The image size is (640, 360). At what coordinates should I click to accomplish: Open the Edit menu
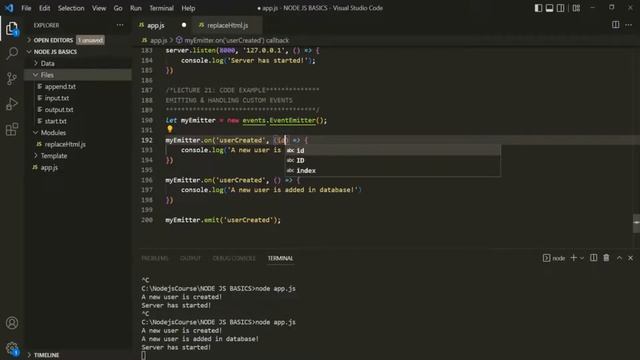pyautogui.click(x=44, y=8)
